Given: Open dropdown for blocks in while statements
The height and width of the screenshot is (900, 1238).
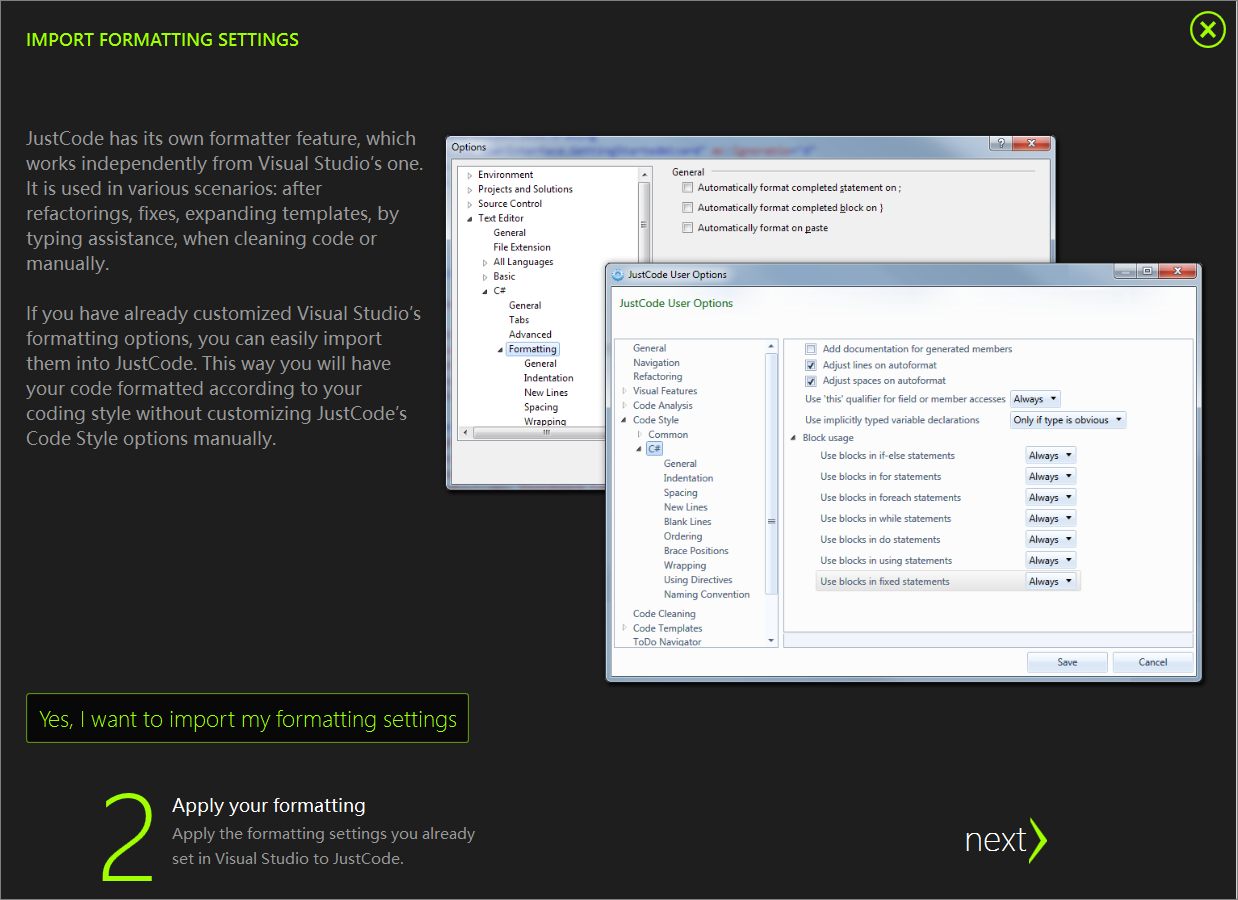Looking at the screenshot, I should (x=1050, y=518).
